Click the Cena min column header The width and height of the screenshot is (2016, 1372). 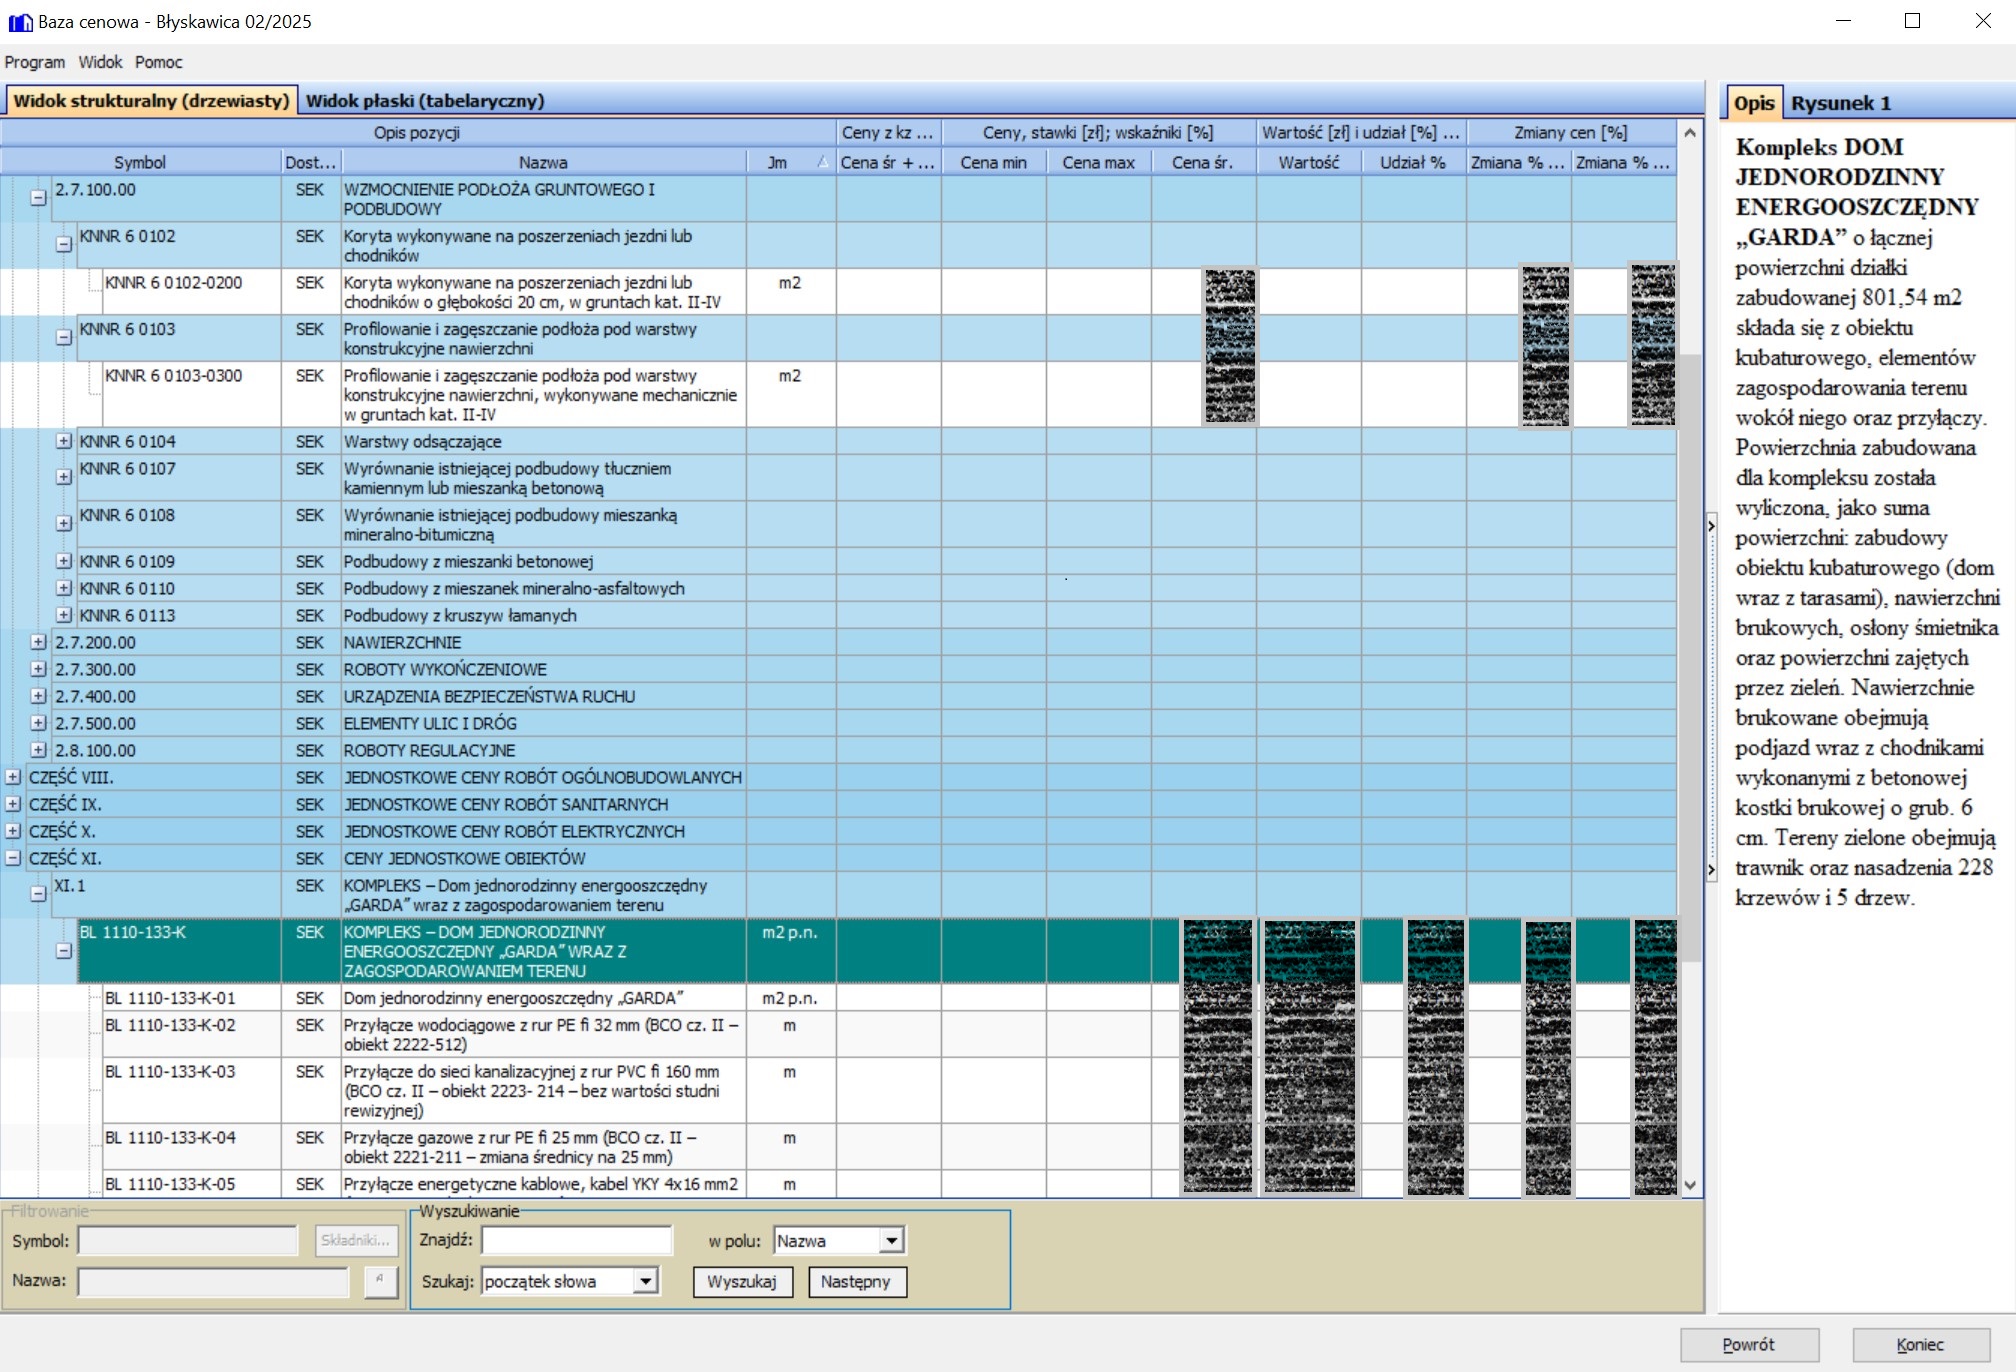point(993,162)
